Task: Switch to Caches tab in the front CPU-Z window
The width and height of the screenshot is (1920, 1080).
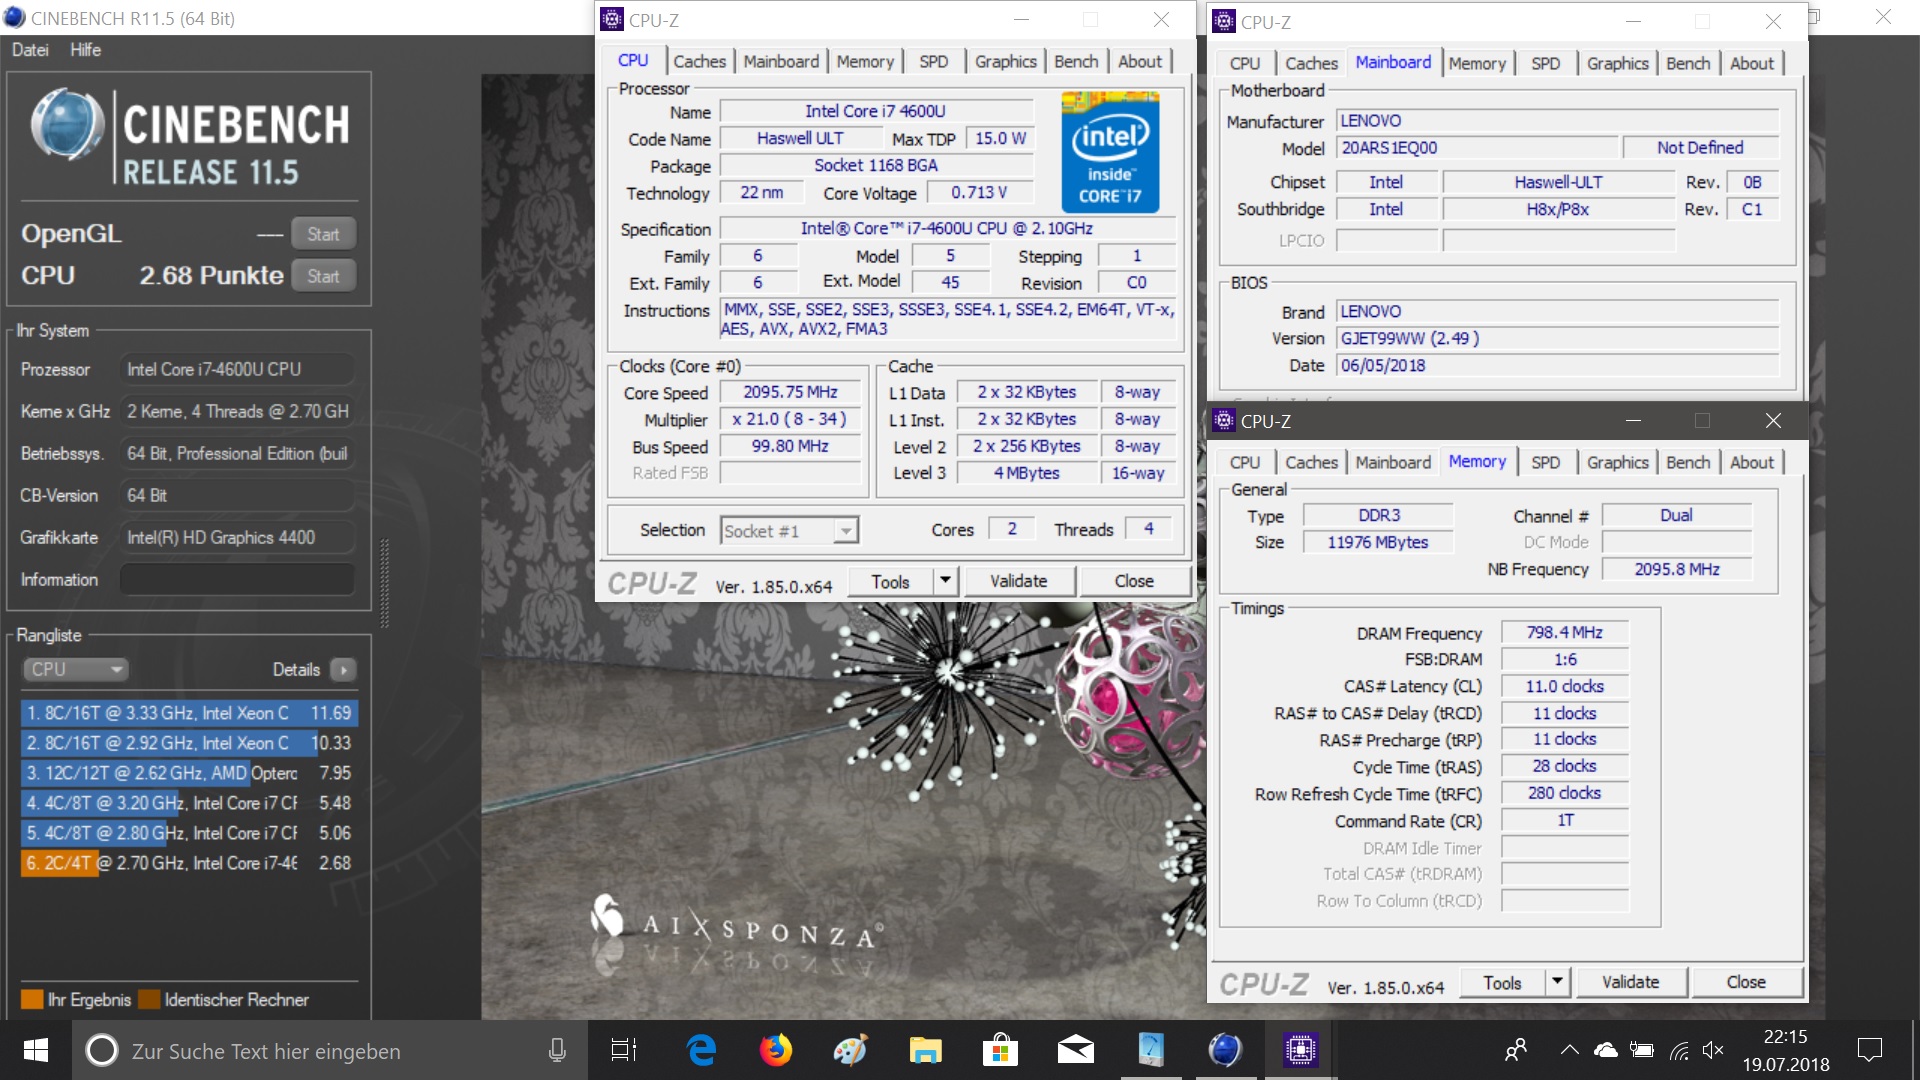Action: 699,61
